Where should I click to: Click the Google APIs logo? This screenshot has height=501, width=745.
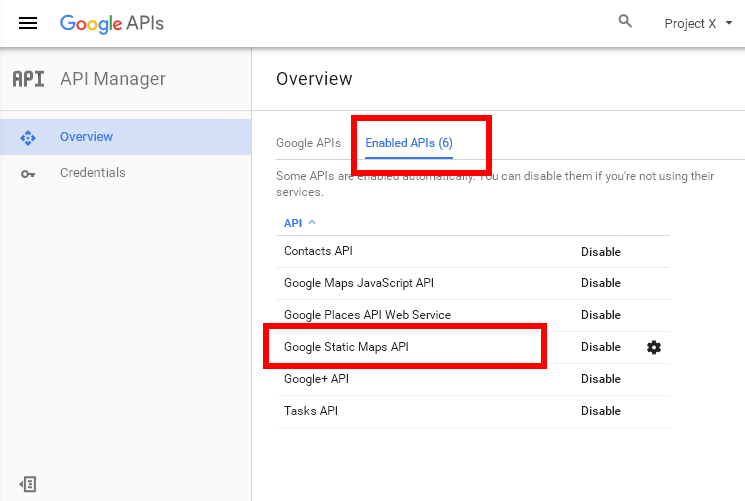coord(112,24)
